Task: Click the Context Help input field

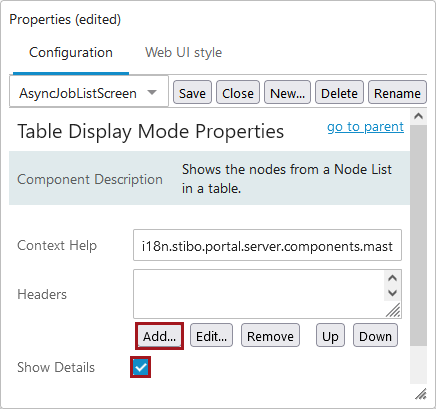Action: click(x=267, y=245)
